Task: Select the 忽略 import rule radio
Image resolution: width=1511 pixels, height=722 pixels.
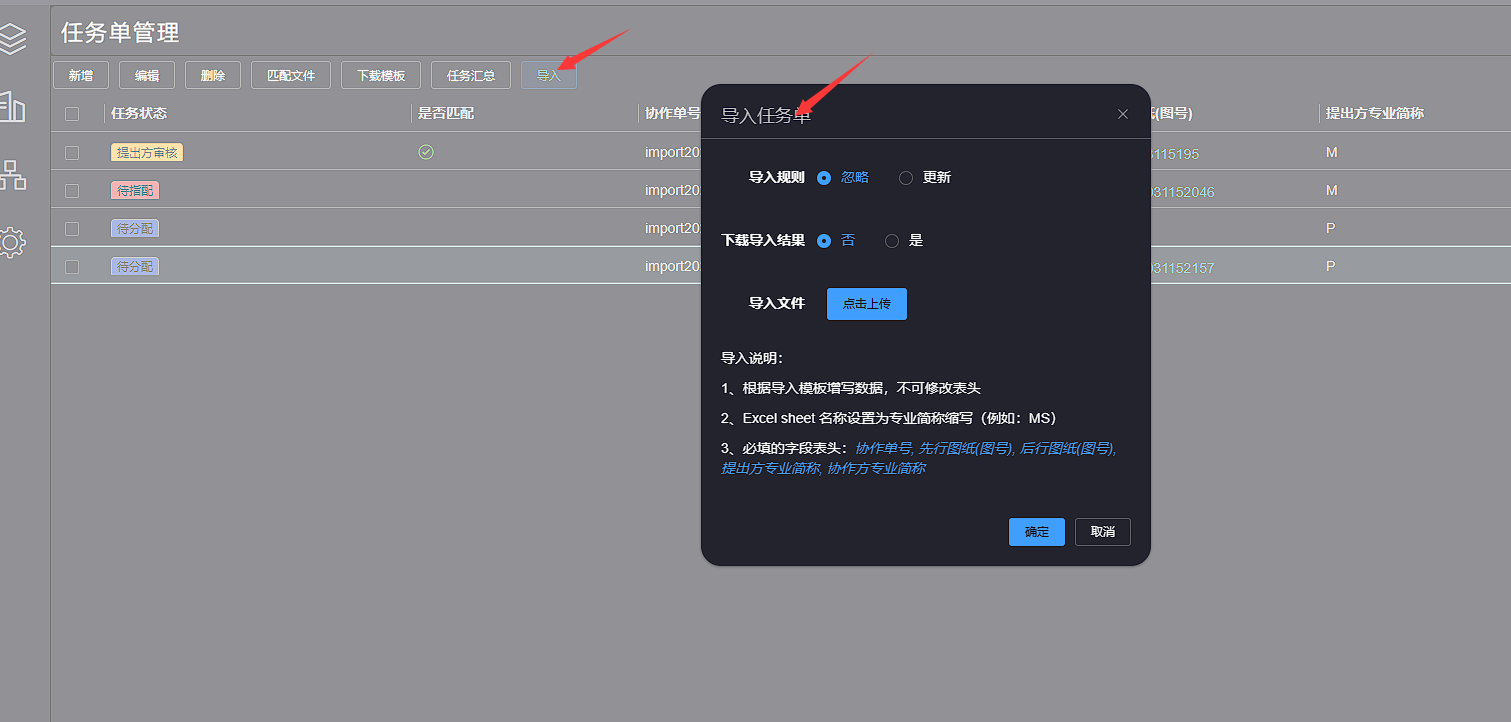Action: click(x=824, y=178)
